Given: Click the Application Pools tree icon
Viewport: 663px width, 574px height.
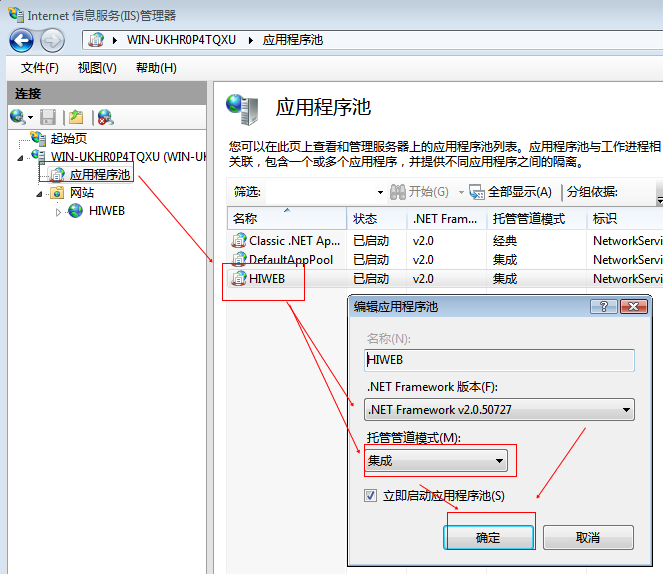Looking at the screenshot, I should 57,174.
